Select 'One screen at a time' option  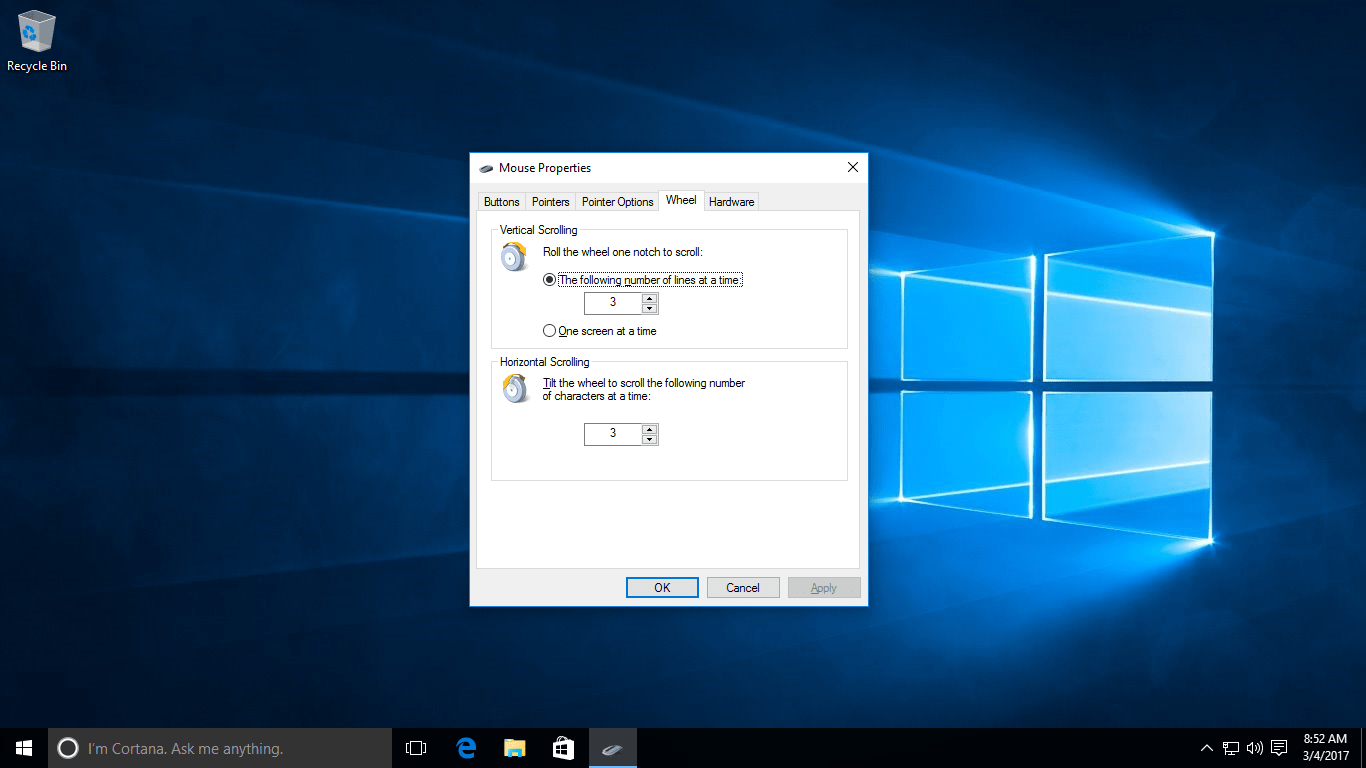pyautogui.click(x=549, y=330)
